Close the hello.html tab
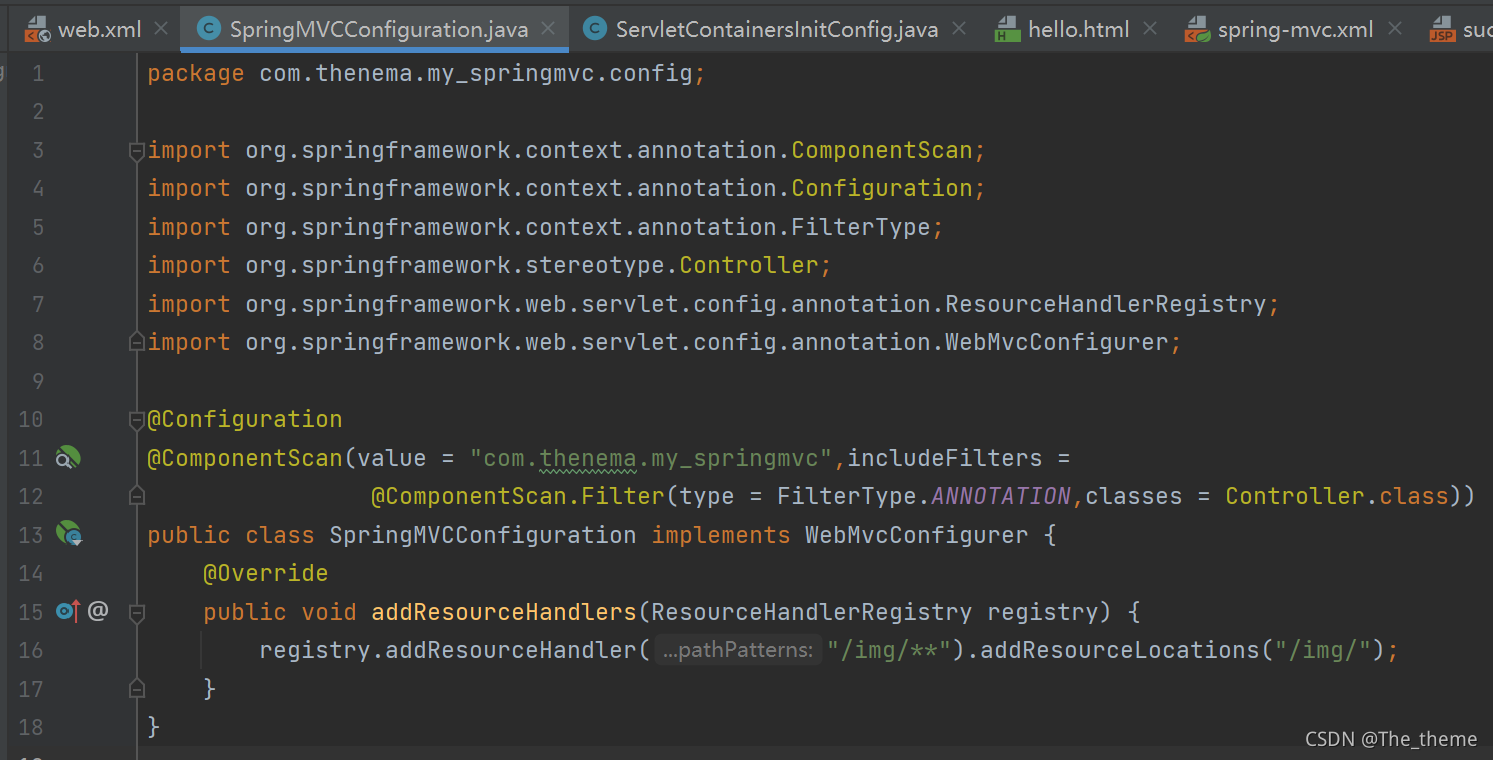This screenshot has width=1493, height=760. point(1150,29)
